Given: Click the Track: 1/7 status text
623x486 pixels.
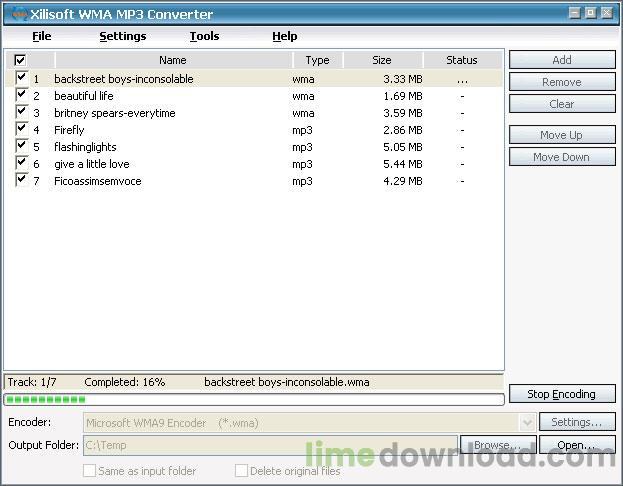Looking at the screenshot, I should point(32,382).
